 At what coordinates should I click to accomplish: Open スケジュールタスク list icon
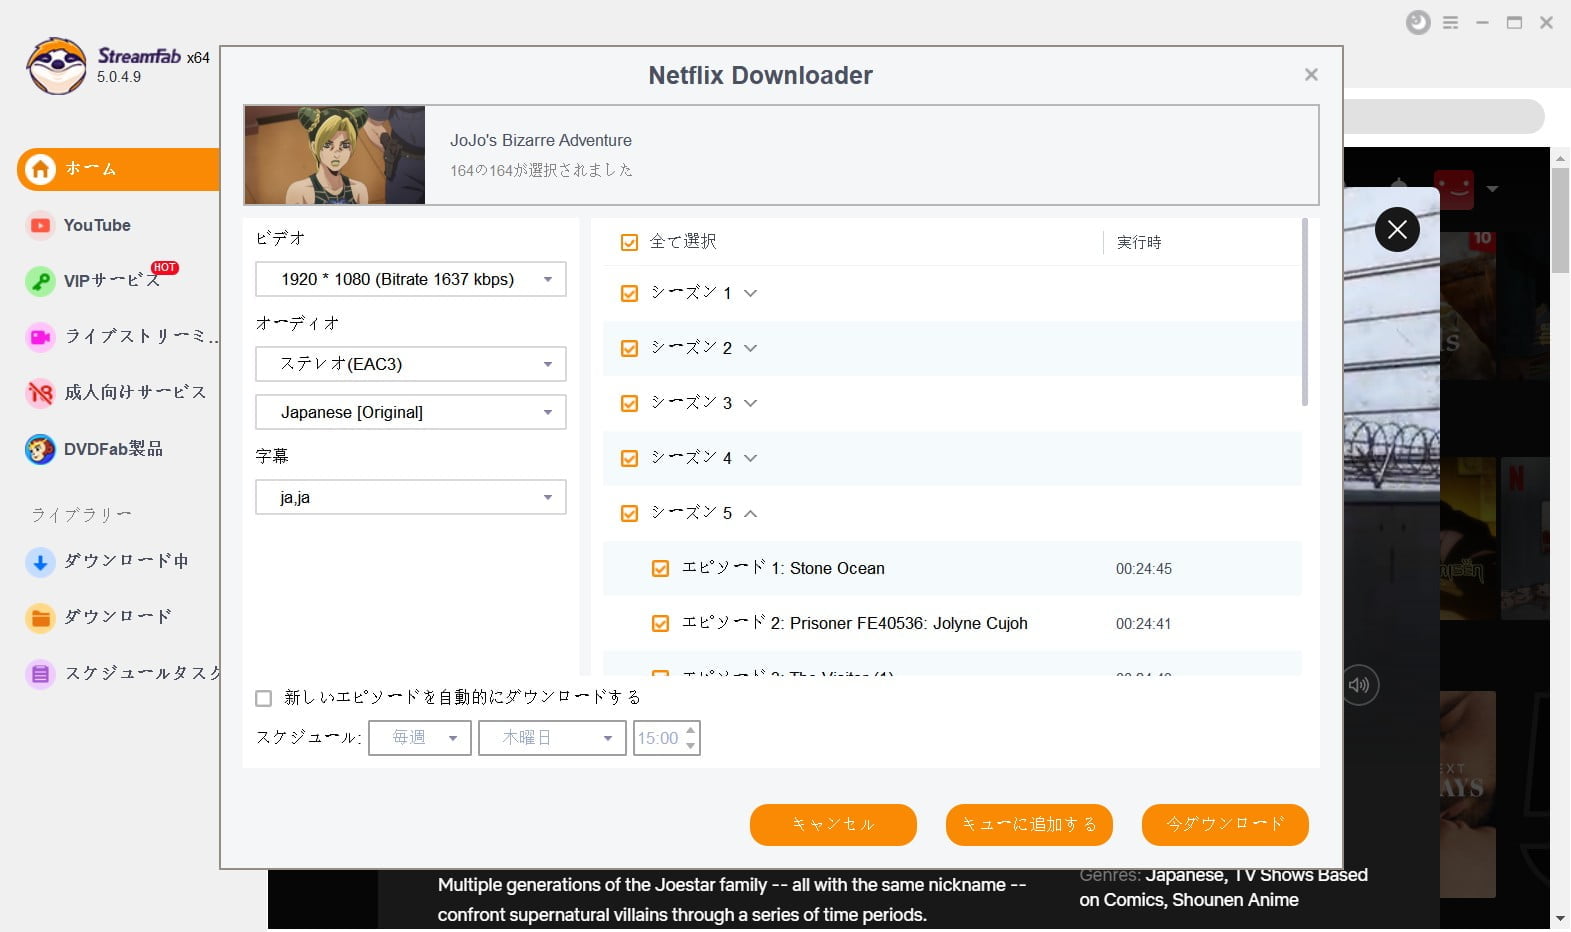click(x=40, y=673)
